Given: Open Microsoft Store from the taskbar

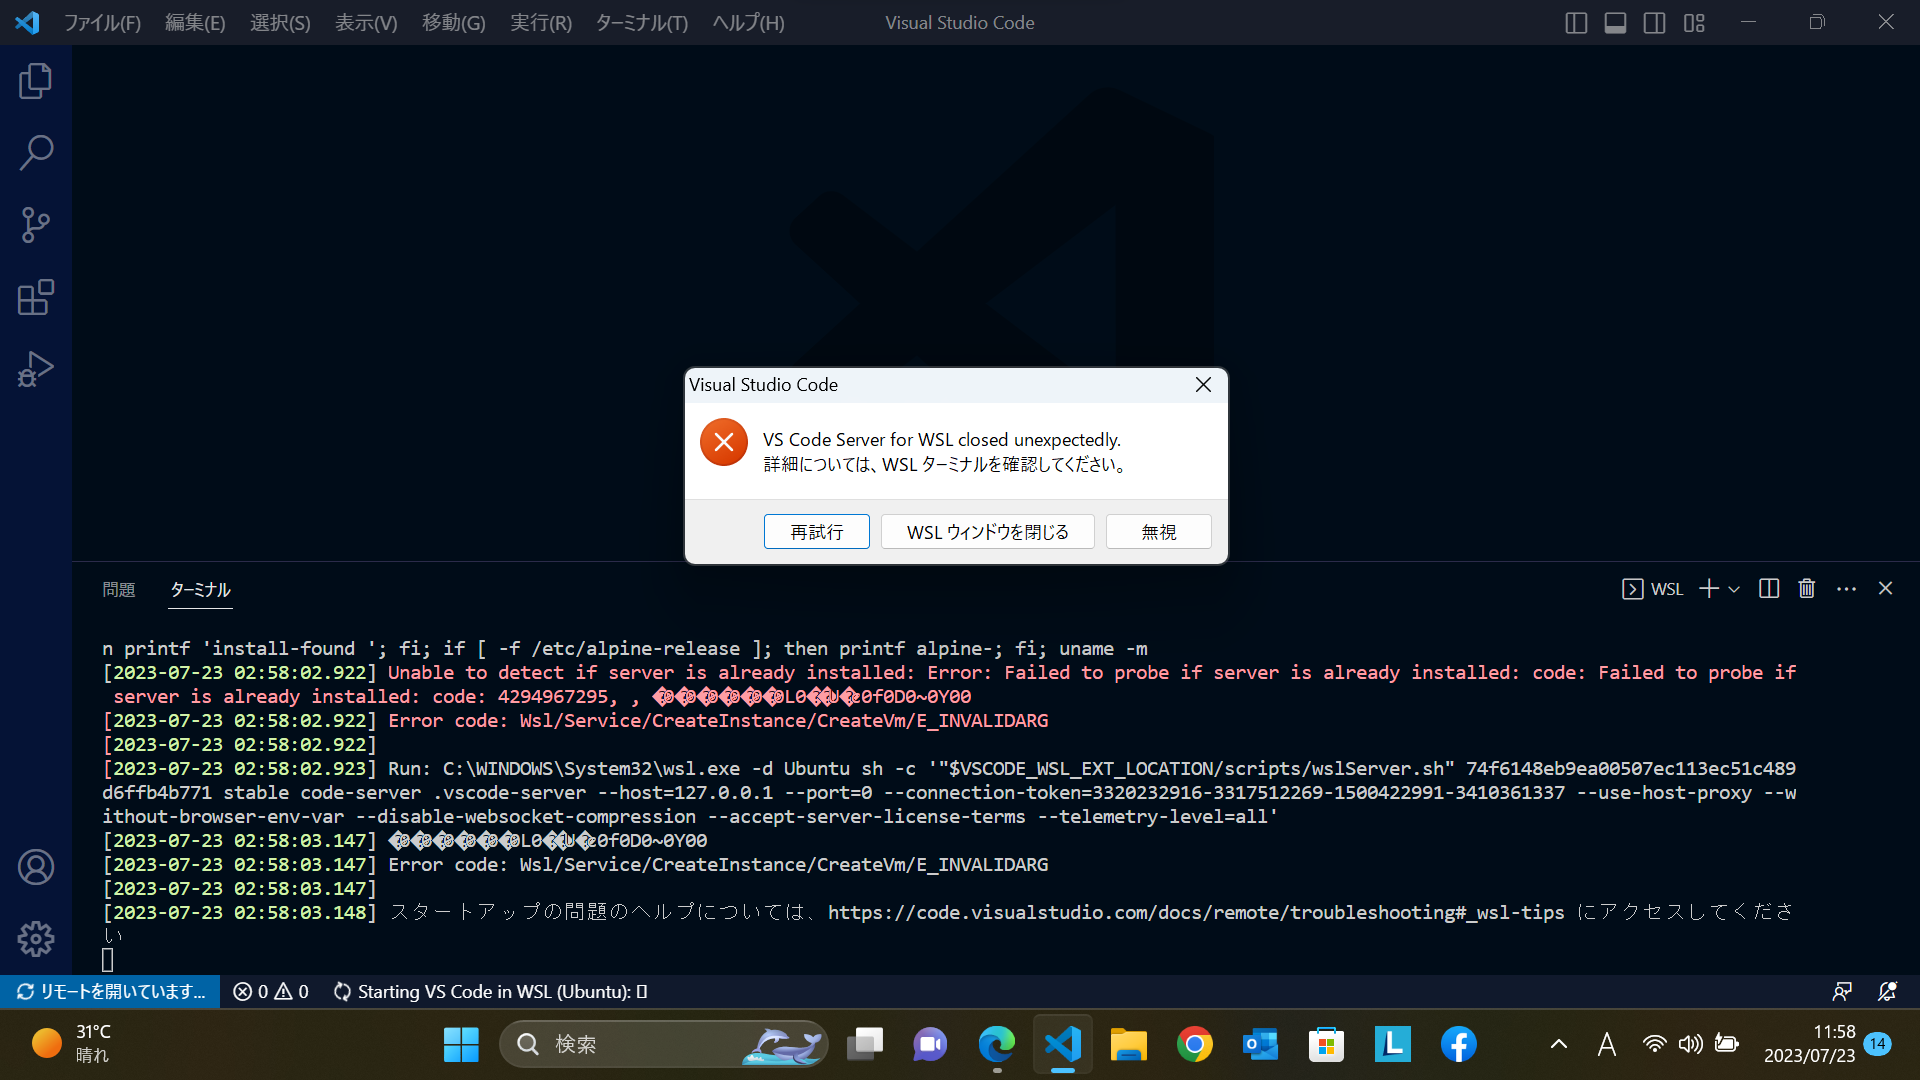Looking at the screenshot, I should (1326, 1044).
